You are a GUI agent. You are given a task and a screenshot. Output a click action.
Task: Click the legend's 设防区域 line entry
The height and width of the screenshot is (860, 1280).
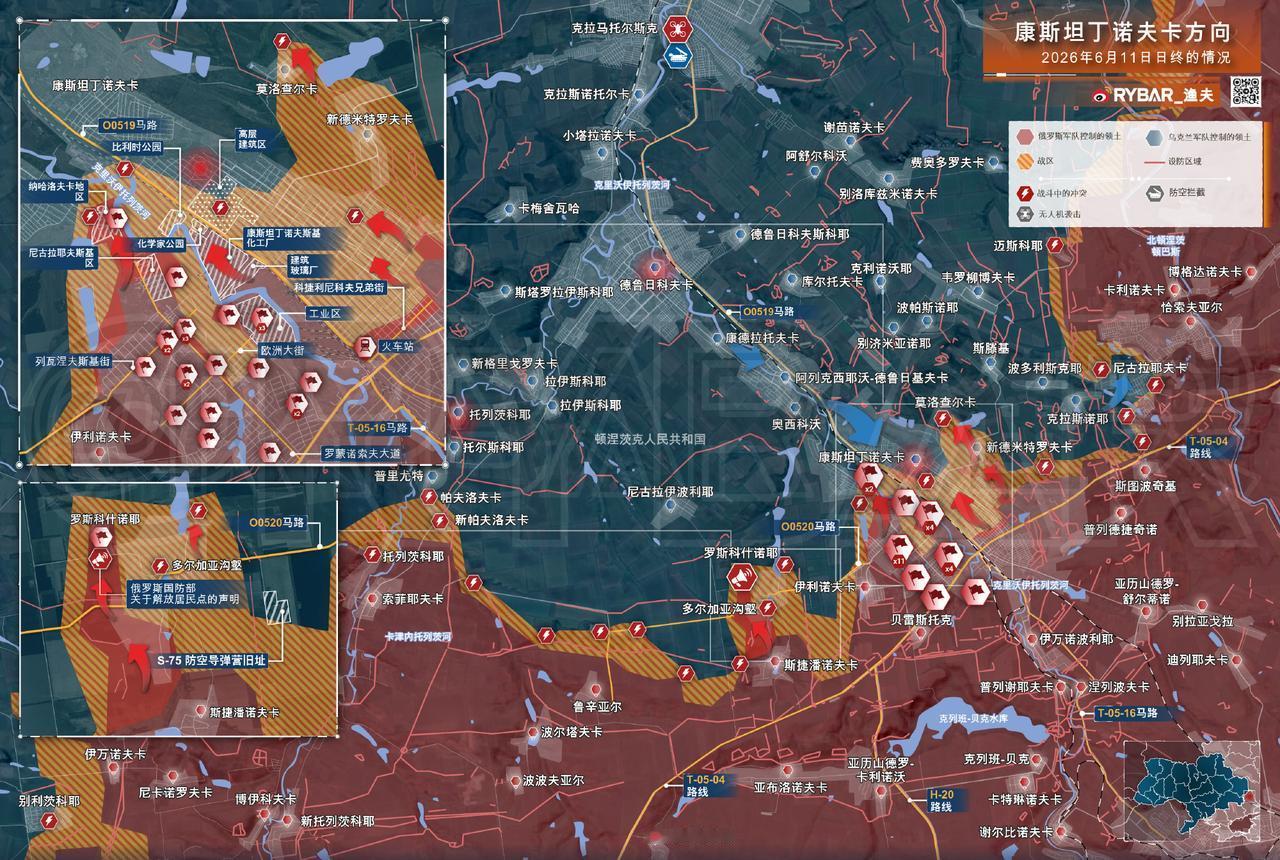click(1172, 163)
